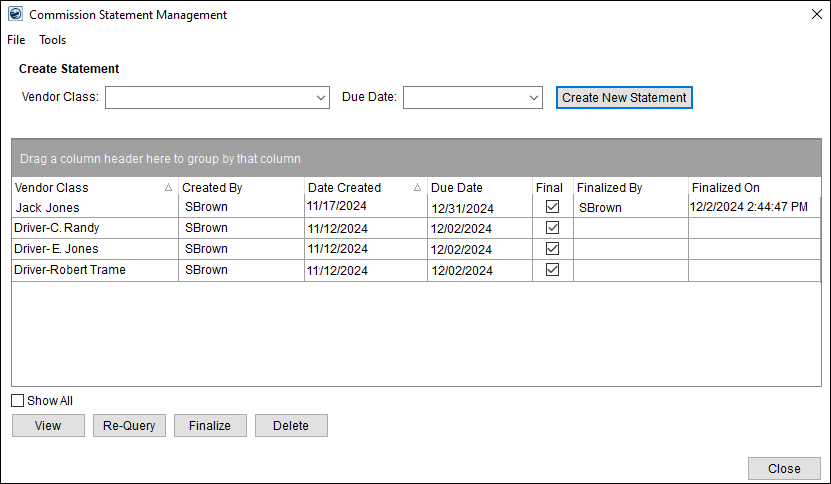Open the Tools menu
831x484 pixels.
pyautogui.click(x=53, y=40)
